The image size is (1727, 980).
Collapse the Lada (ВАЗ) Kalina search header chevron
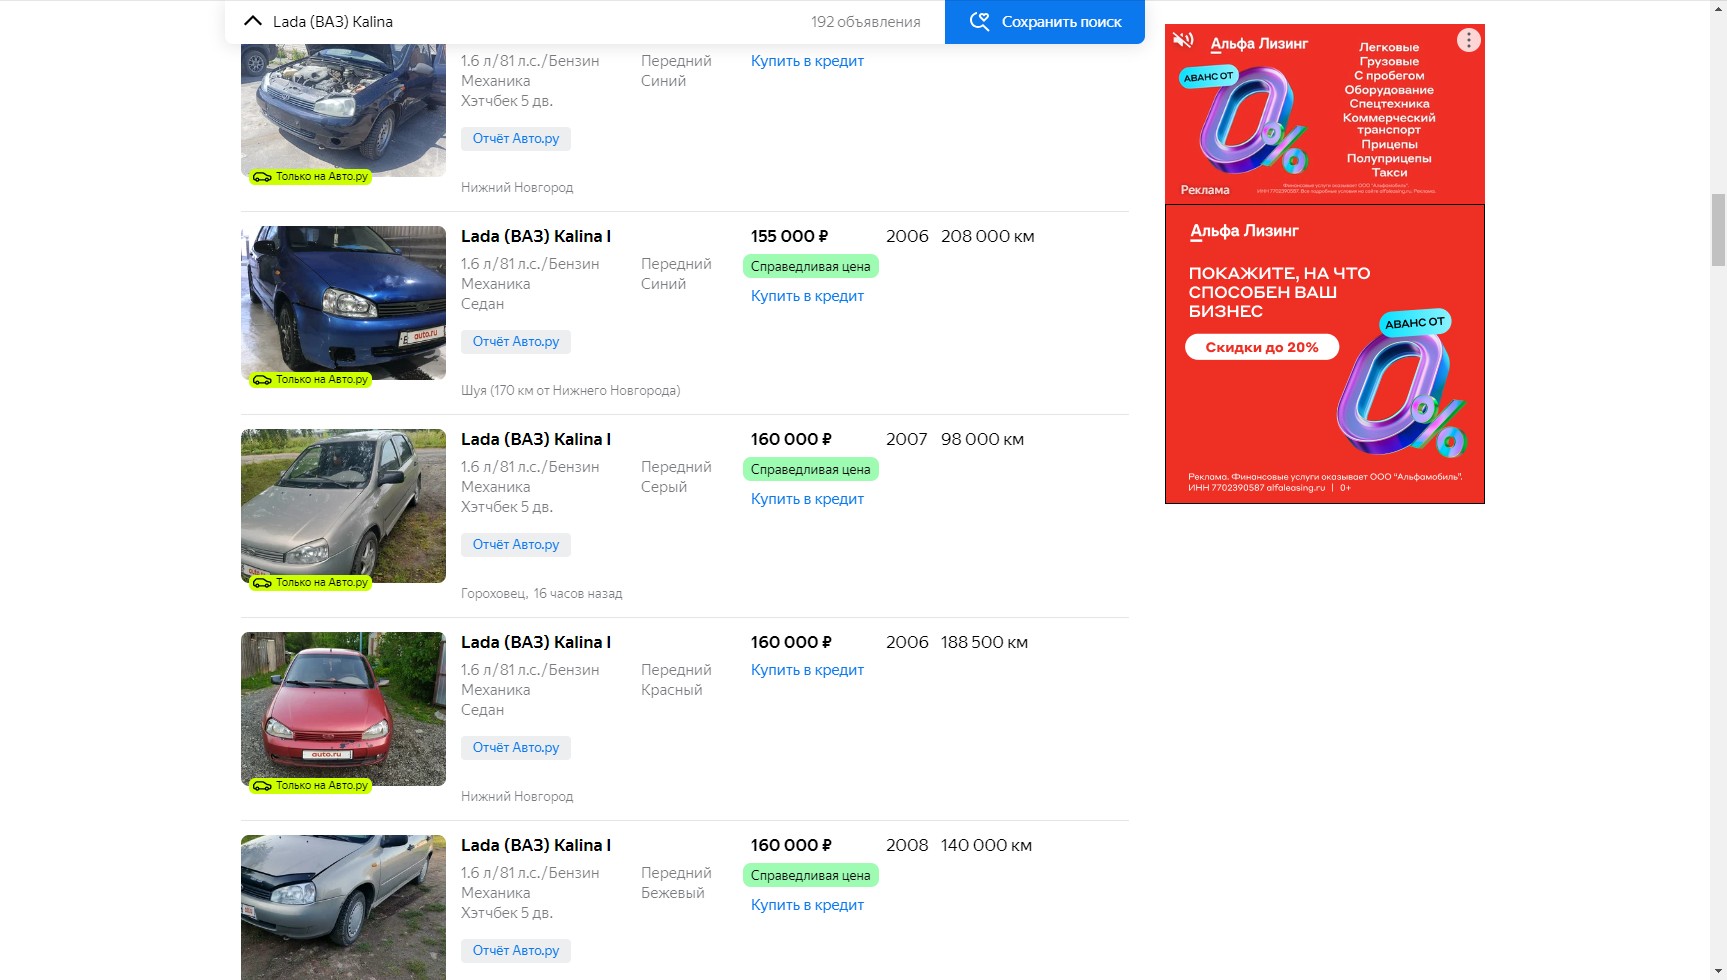point(253,21)
